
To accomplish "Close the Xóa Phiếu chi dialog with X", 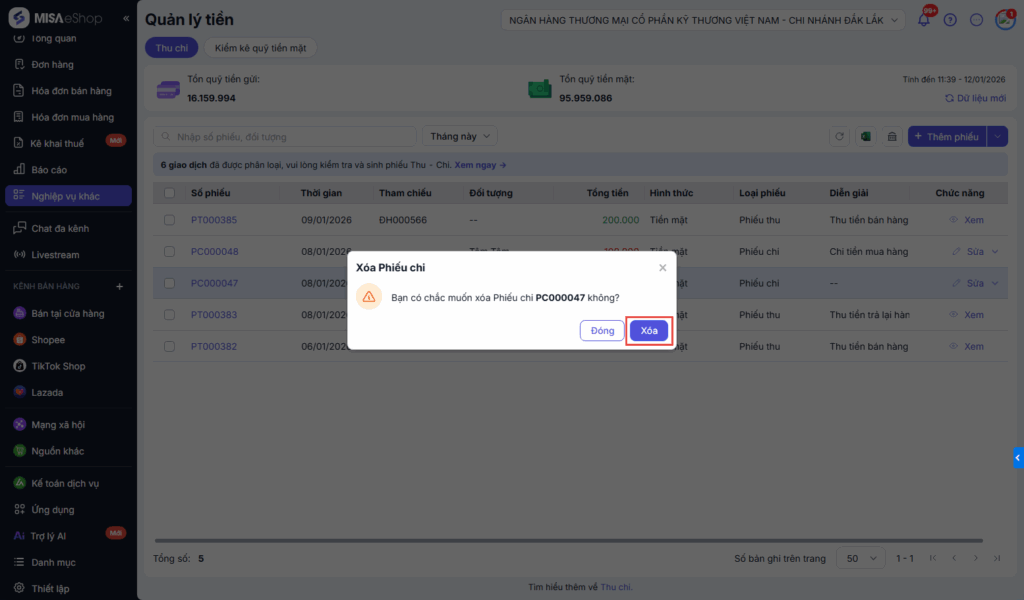I will (662, 268).
